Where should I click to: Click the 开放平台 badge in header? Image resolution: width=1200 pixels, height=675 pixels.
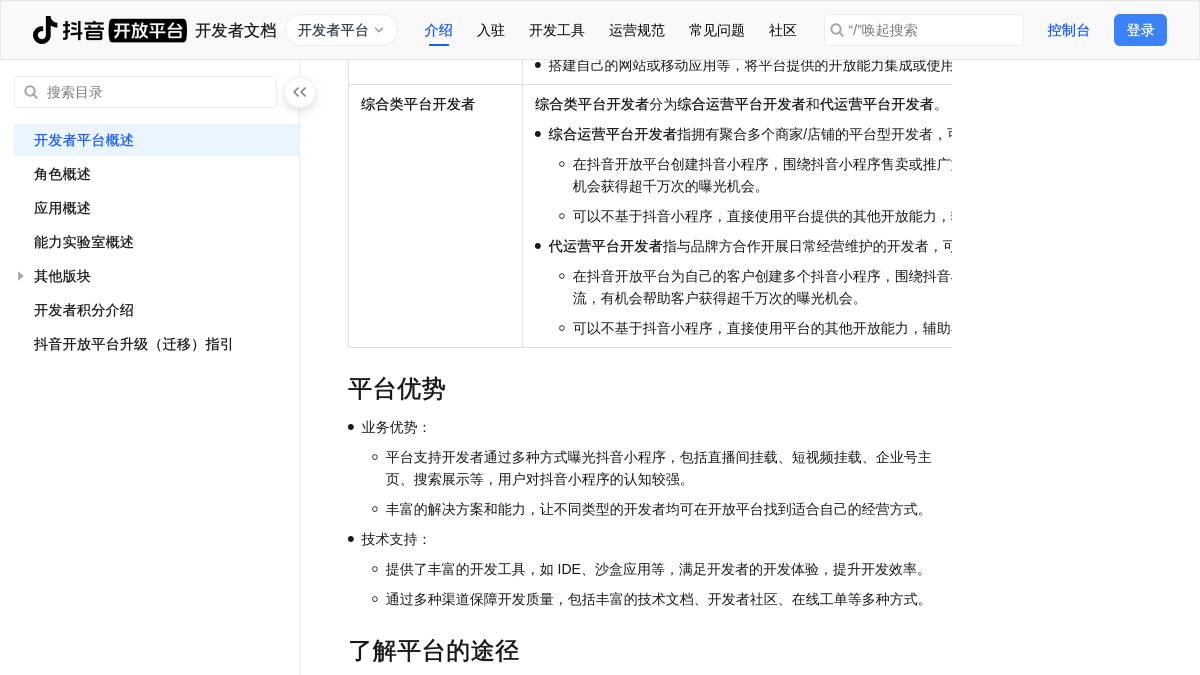click(x=148, y=30)
